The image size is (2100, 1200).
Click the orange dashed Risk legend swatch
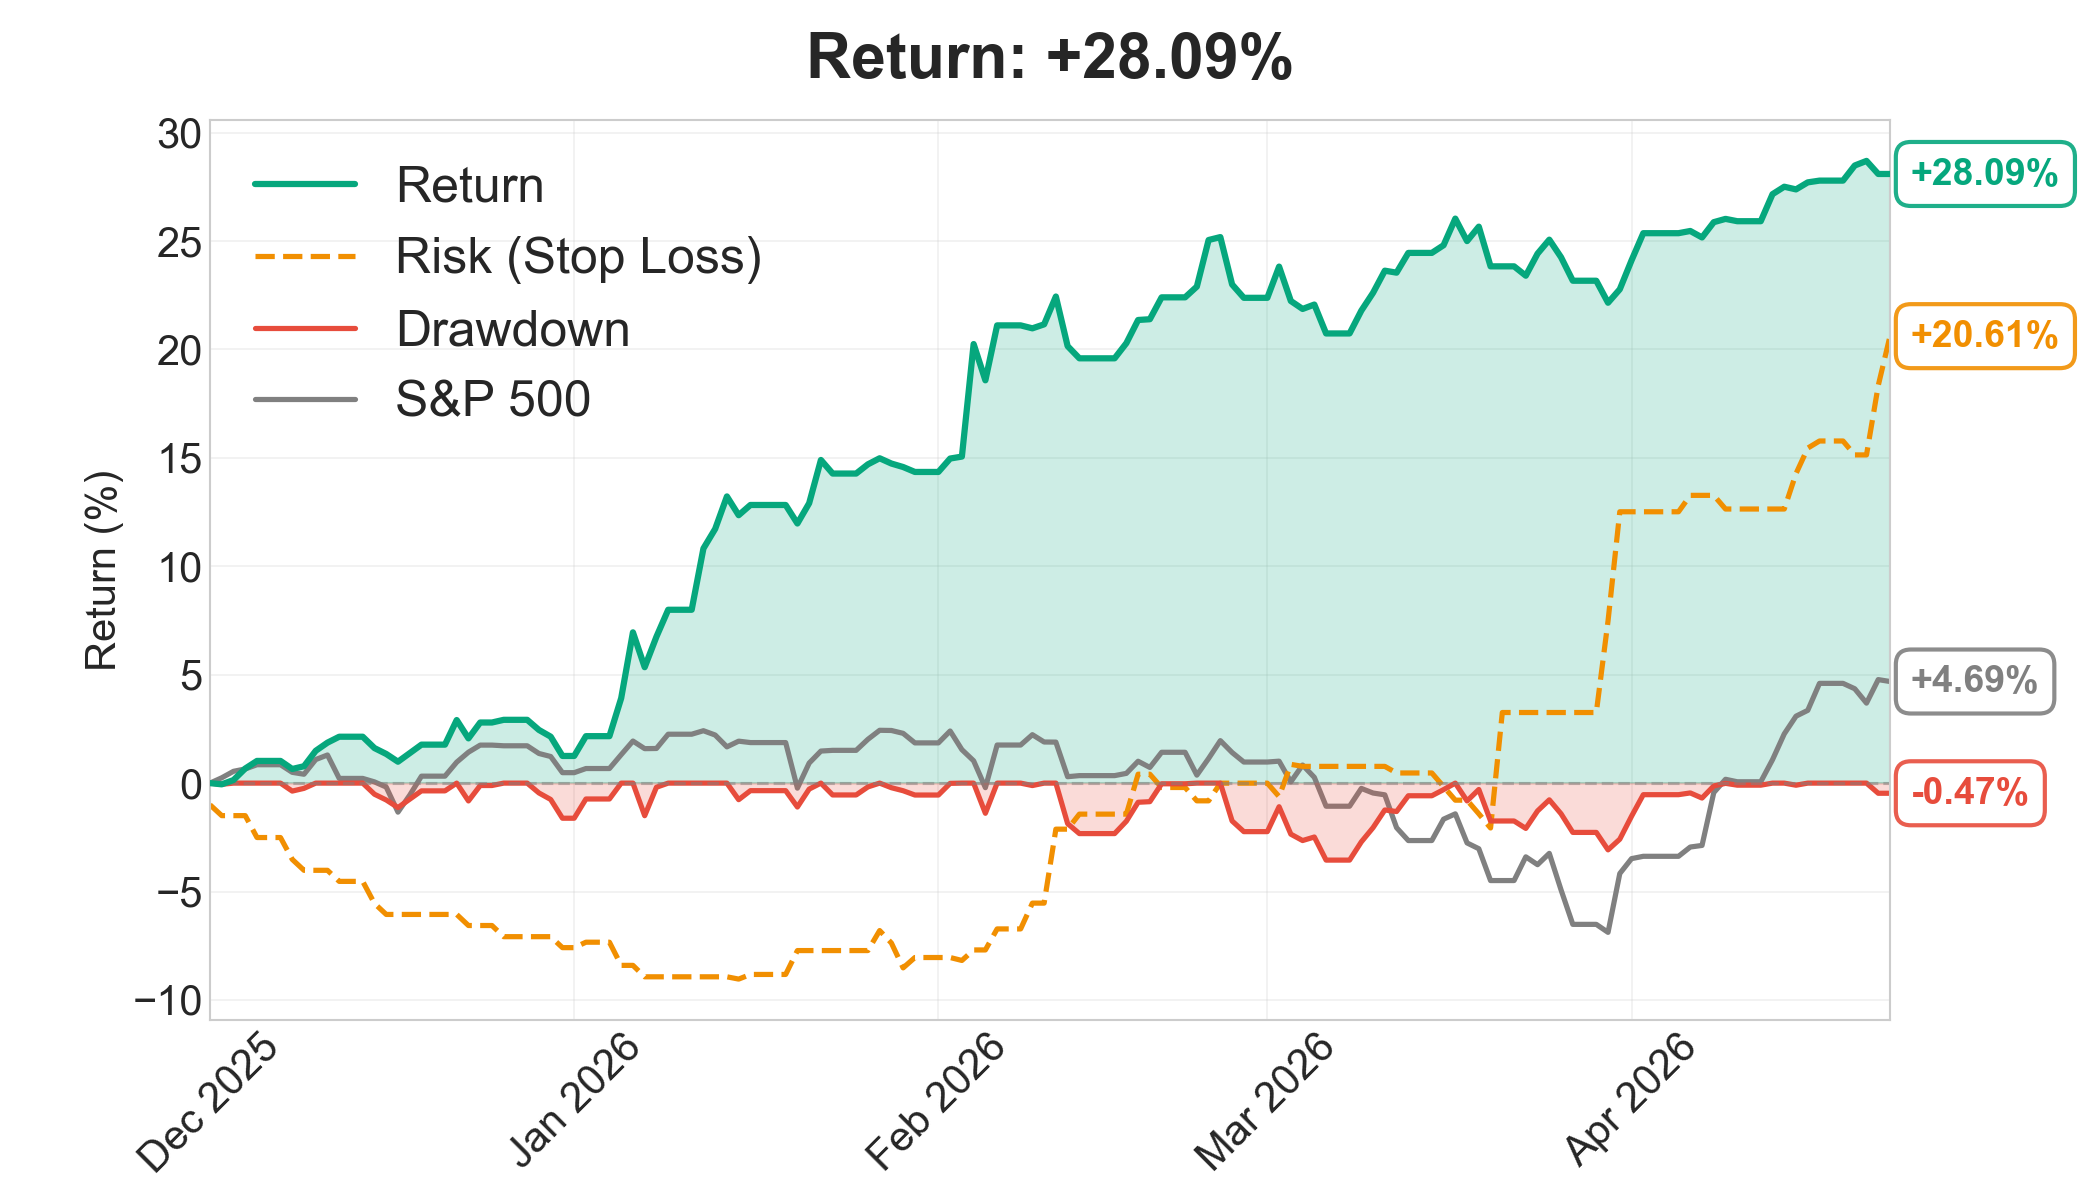(305, 256)
